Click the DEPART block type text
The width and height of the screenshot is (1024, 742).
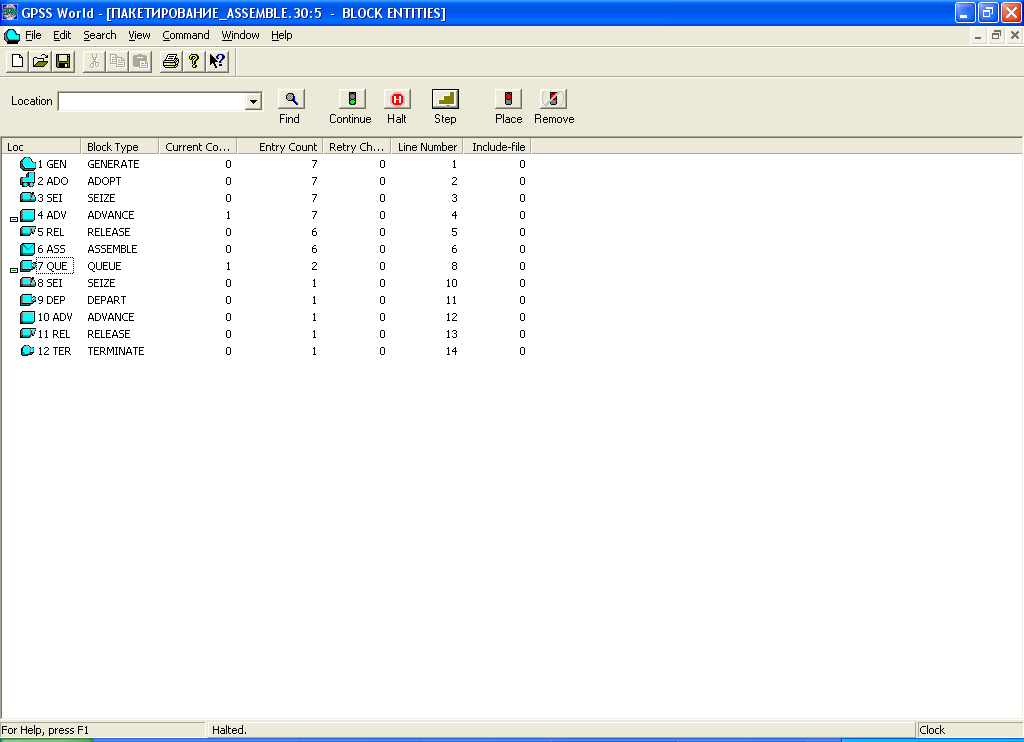(106, 300)
